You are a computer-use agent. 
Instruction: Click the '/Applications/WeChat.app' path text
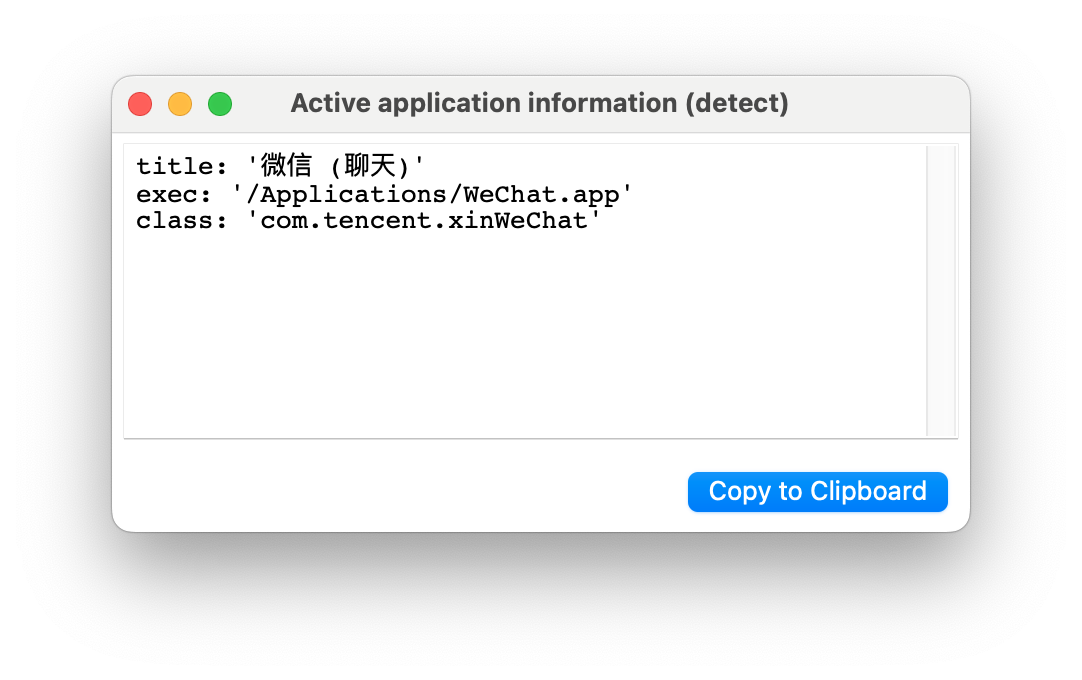coord(432,194)
